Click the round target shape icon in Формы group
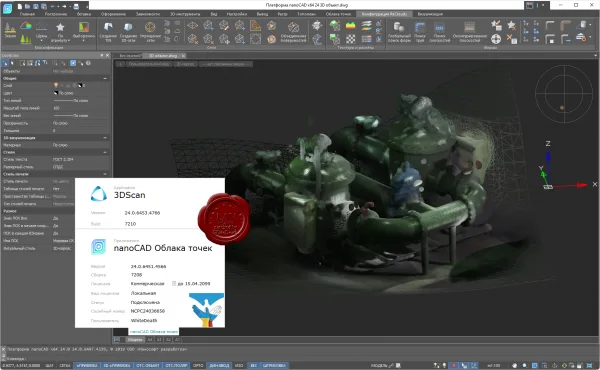Screen dimensions: 600x370 [x=496, y=39]
